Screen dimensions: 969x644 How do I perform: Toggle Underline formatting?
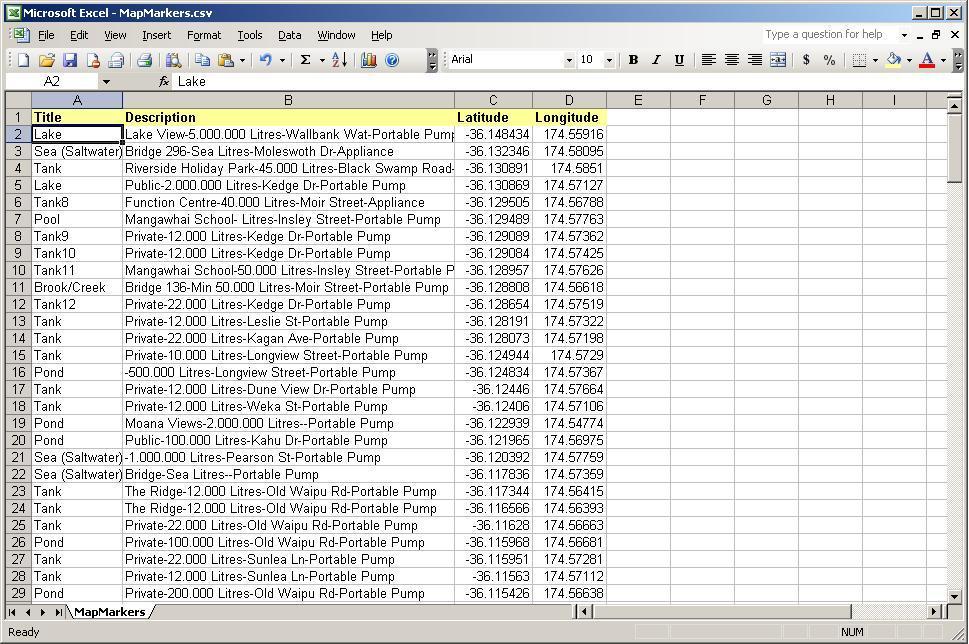pos(679,60)
